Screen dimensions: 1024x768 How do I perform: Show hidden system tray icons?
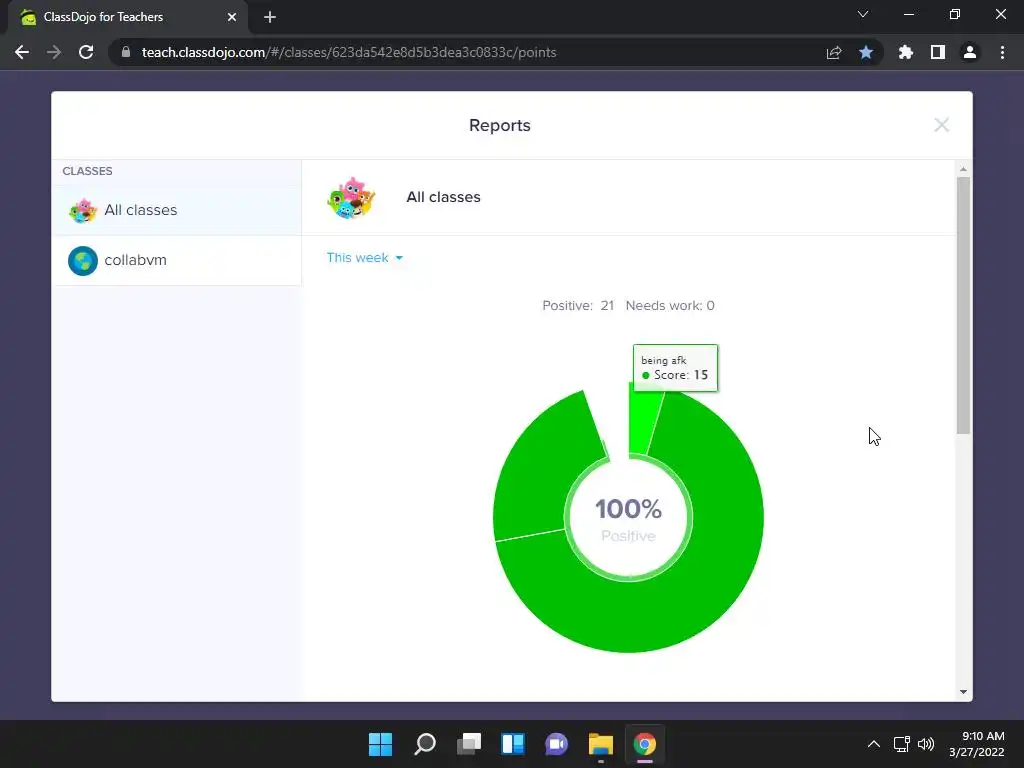874,744
